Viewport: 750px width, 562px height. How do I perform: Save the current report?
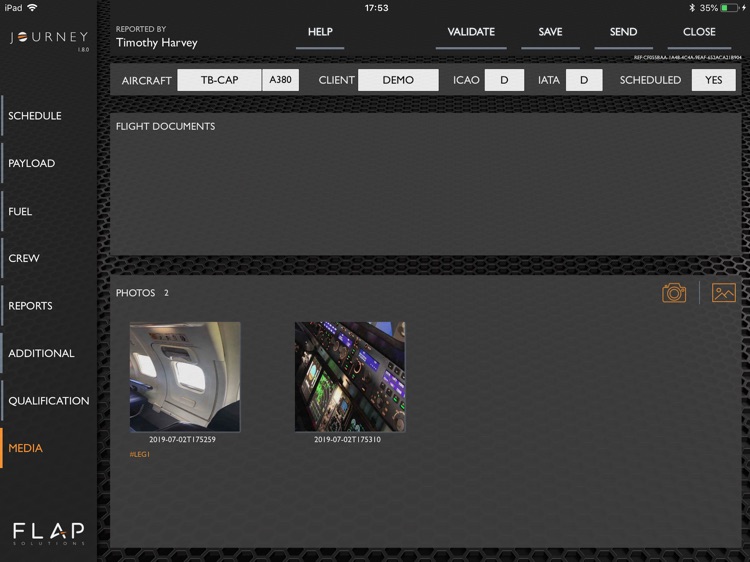(550, 32)
